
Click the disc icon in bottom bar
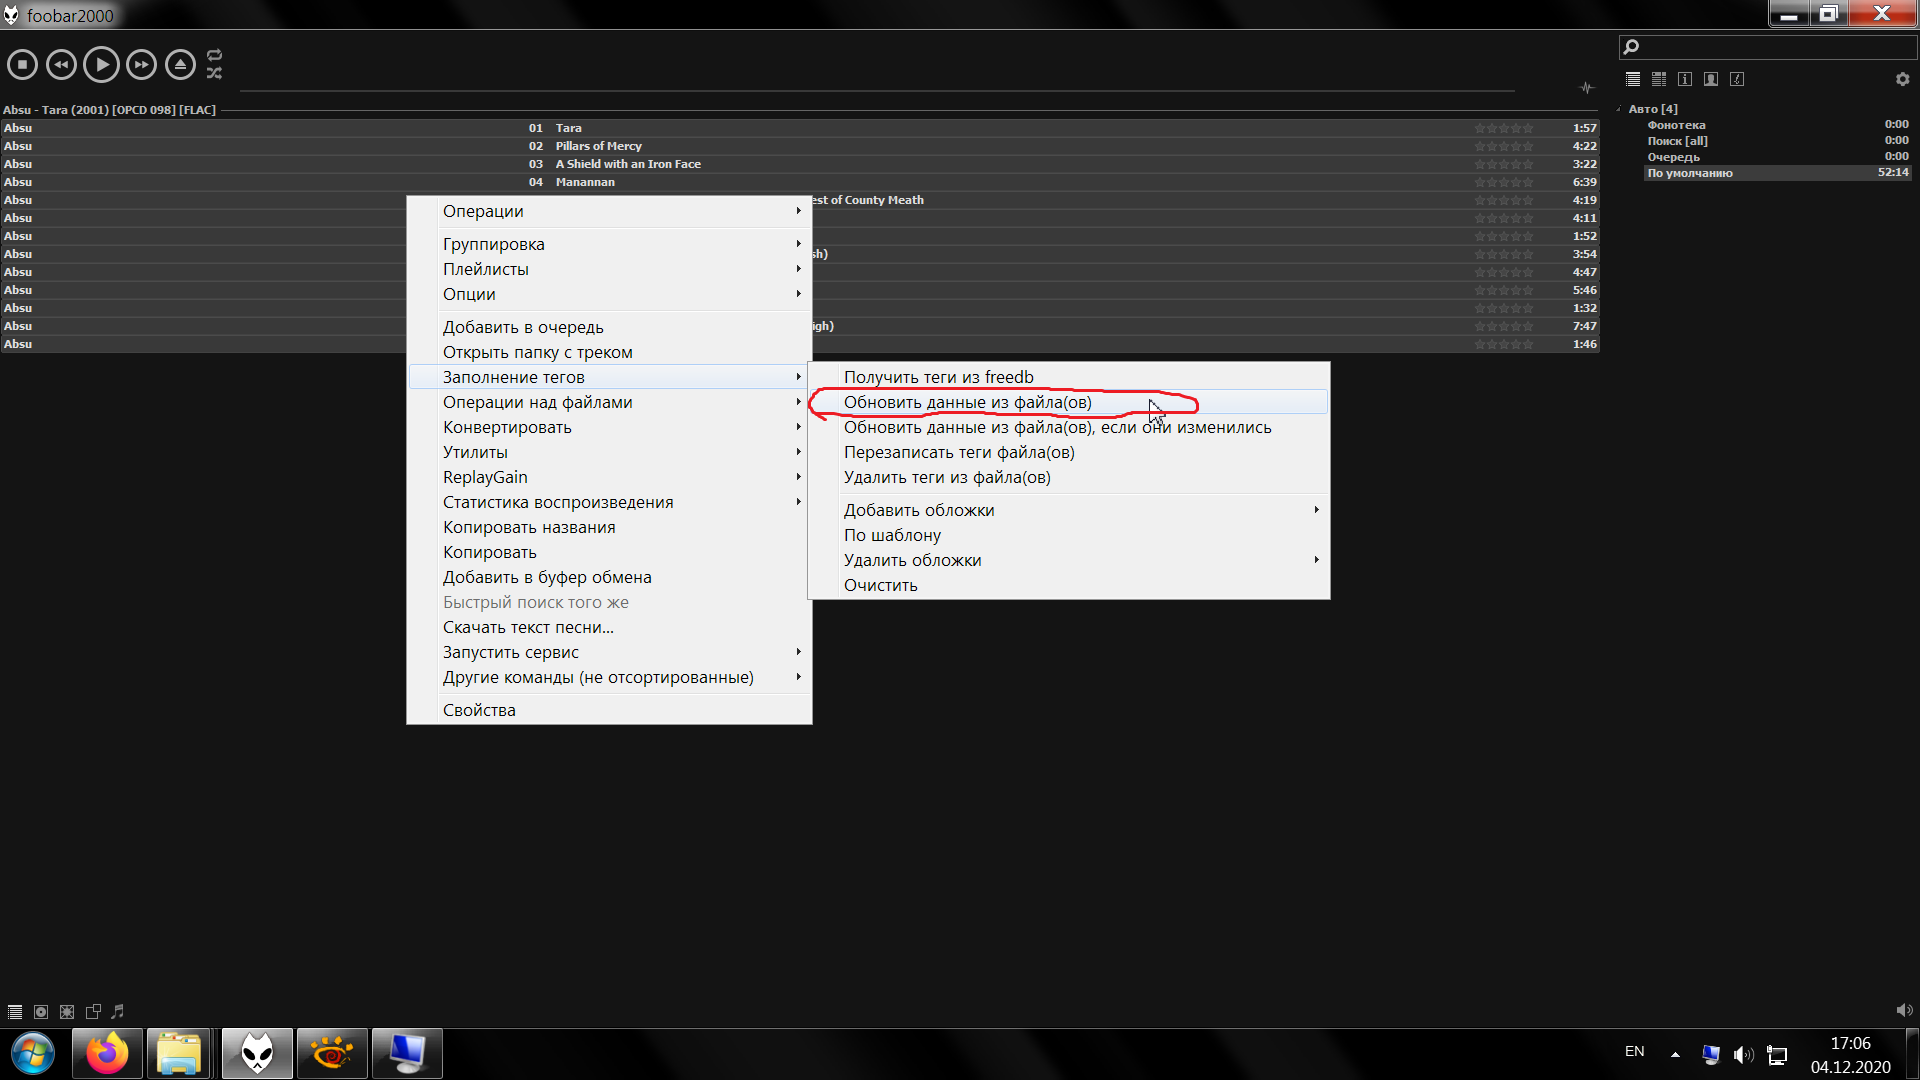(41, 1011)
